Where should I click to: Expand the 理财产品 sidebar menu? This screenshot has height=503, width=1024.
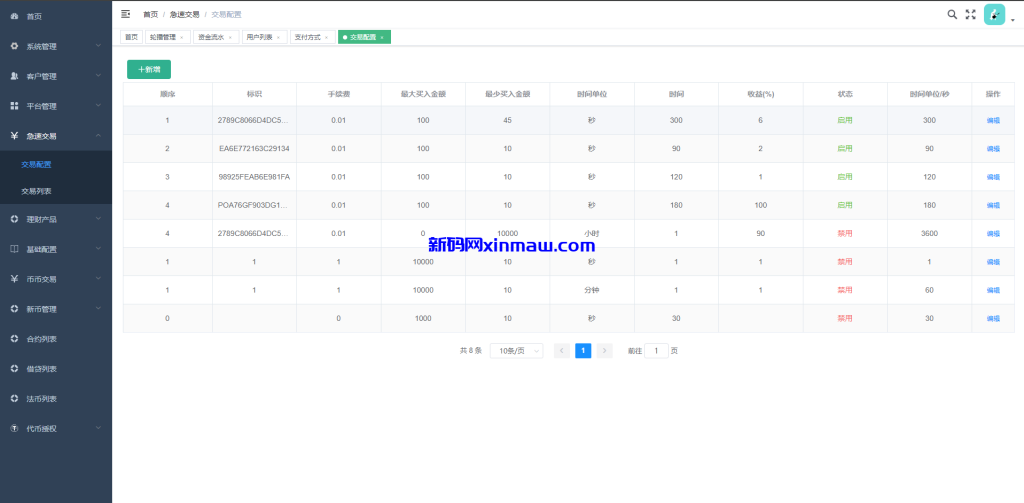pyautogui.click(x=56, y=219)
